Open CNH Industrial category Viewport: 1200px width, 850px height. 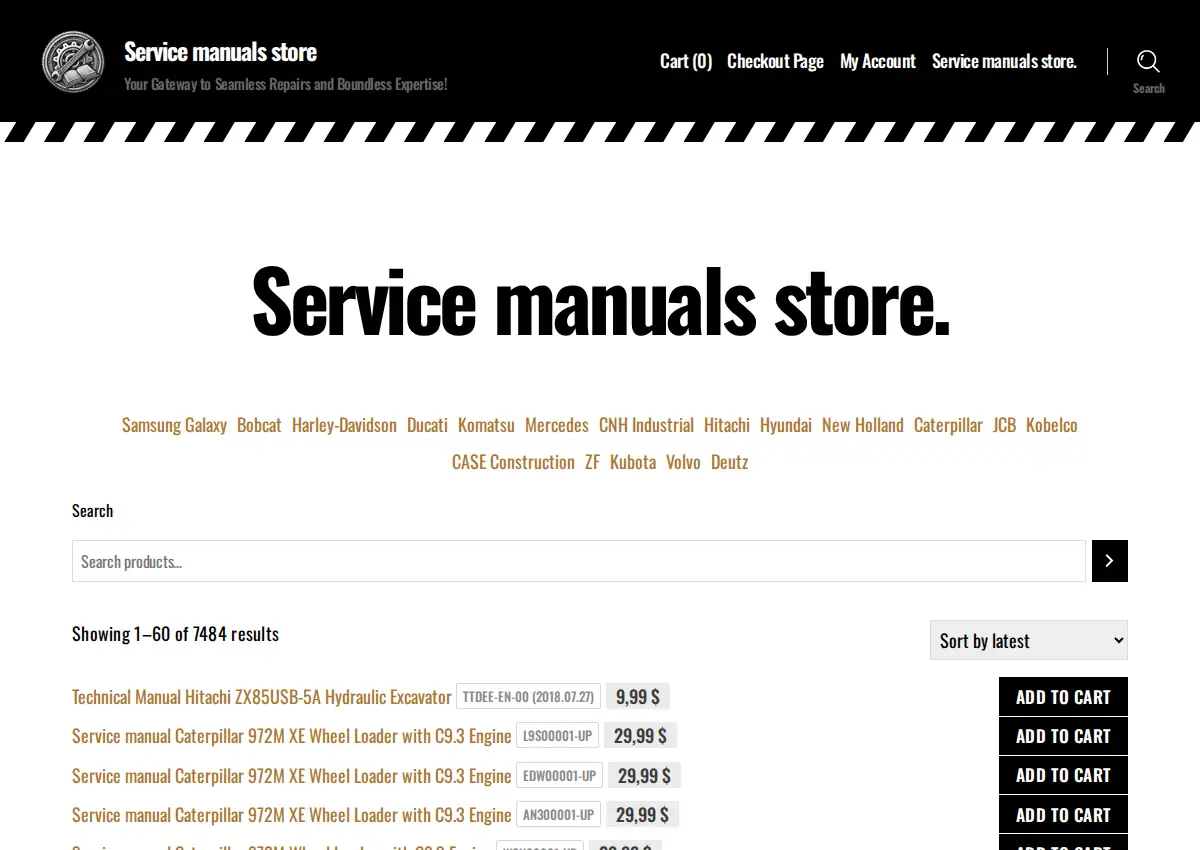[x=646, y=425]
